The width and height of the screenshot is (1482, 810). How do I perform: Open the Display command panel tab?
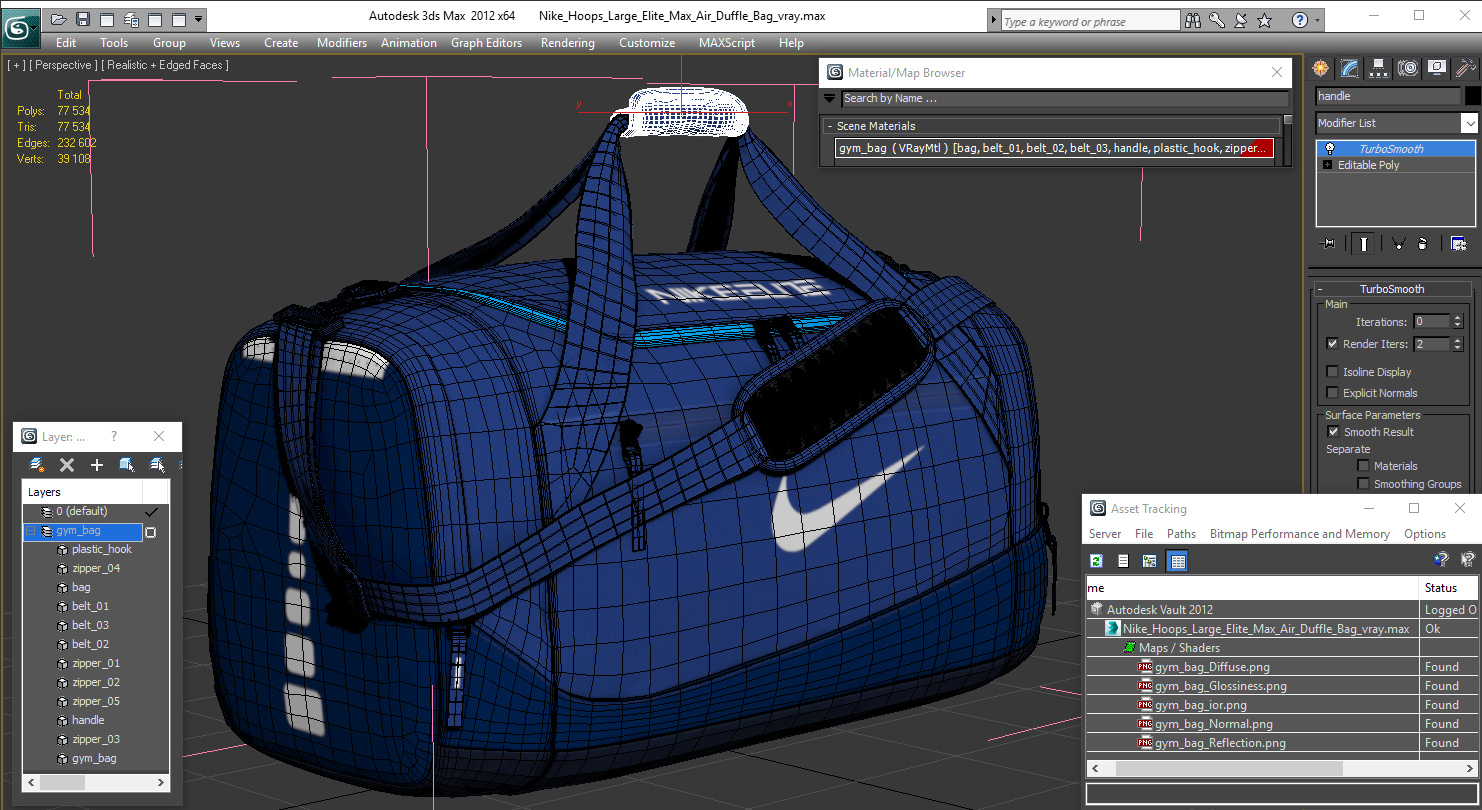1437,68
